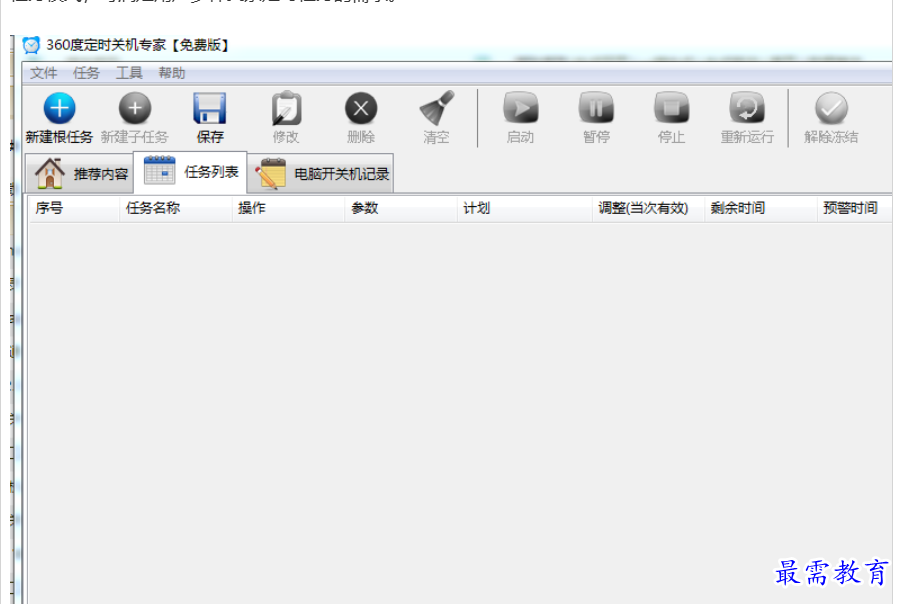
Task: Click the 重新运行 rerun icon
Action: (747, 108)
